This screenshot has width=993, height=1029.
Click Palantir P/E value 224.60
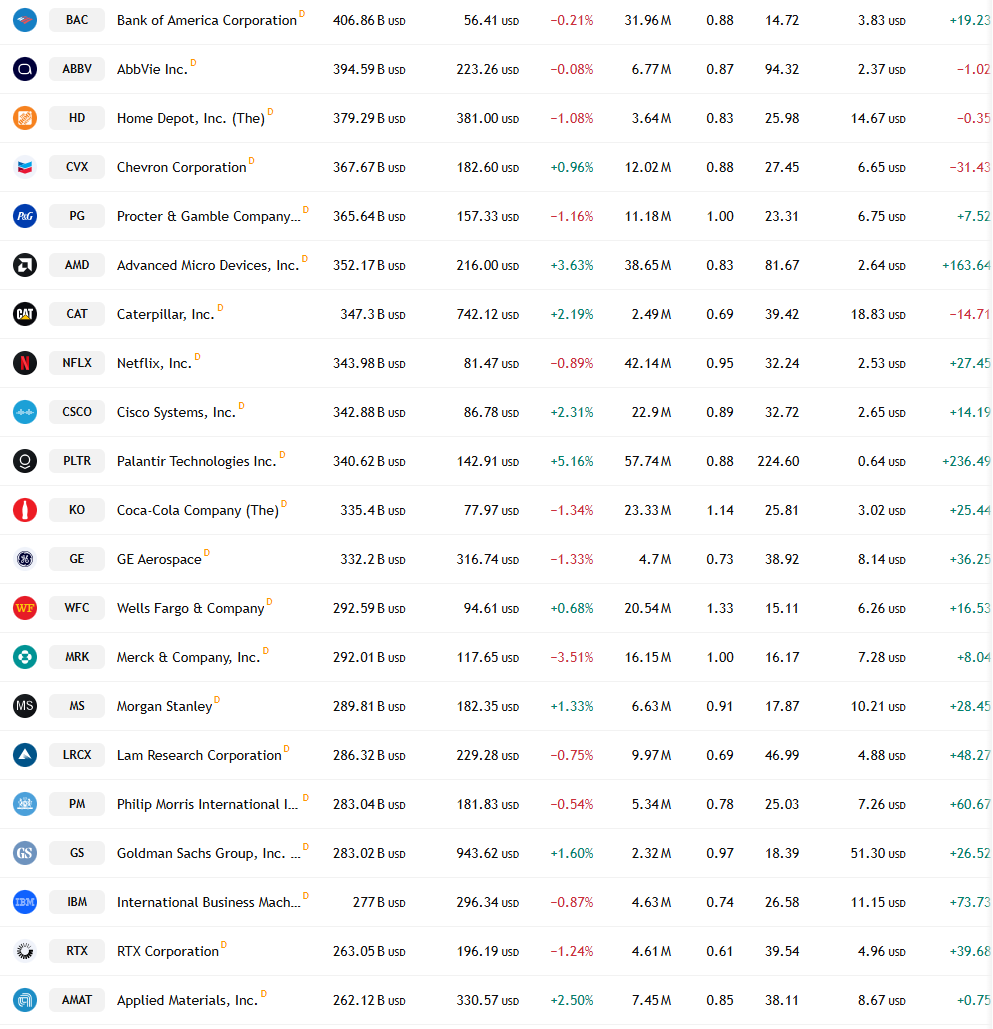point(778,462)
